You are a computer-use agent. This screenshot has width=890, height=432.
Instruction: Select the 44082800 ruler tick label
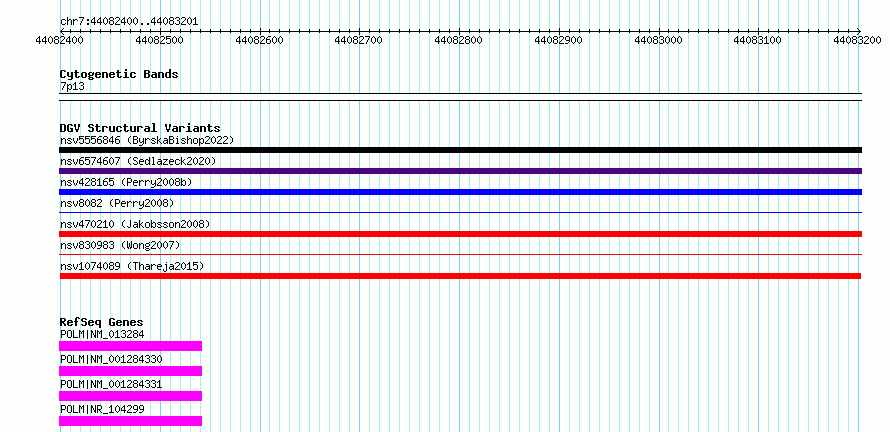click(458, 40)
